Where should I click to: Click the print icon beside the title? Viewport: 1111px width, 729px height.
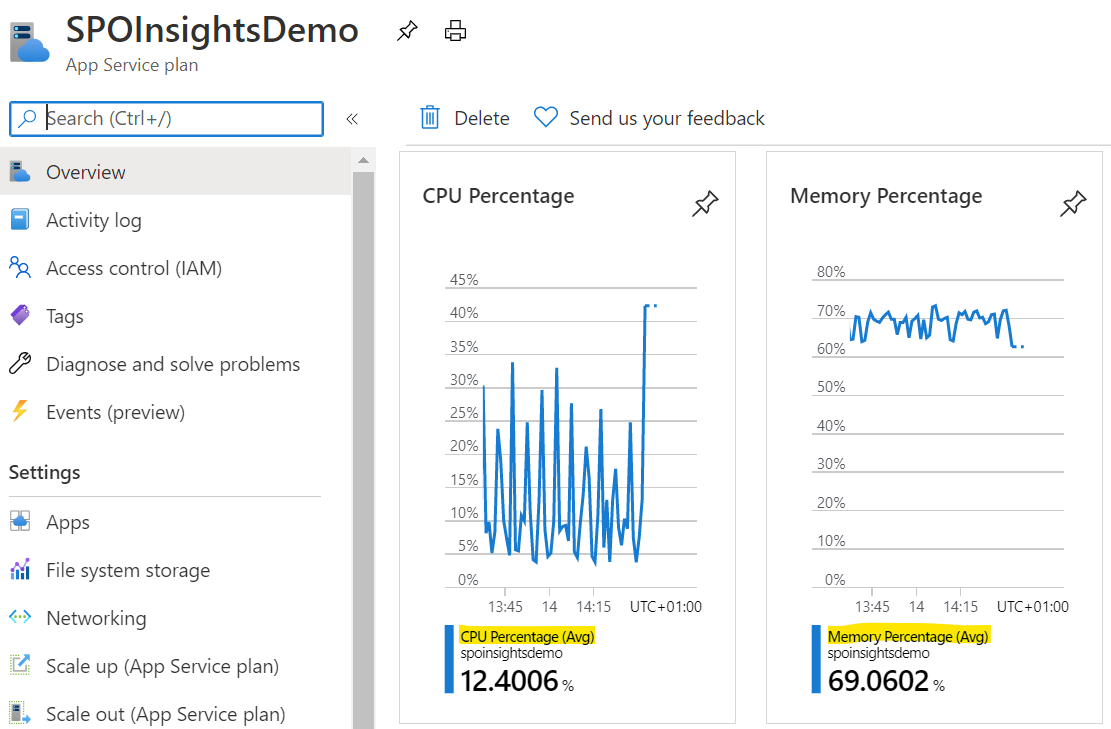pyautogui.click(x=455, y=30)
